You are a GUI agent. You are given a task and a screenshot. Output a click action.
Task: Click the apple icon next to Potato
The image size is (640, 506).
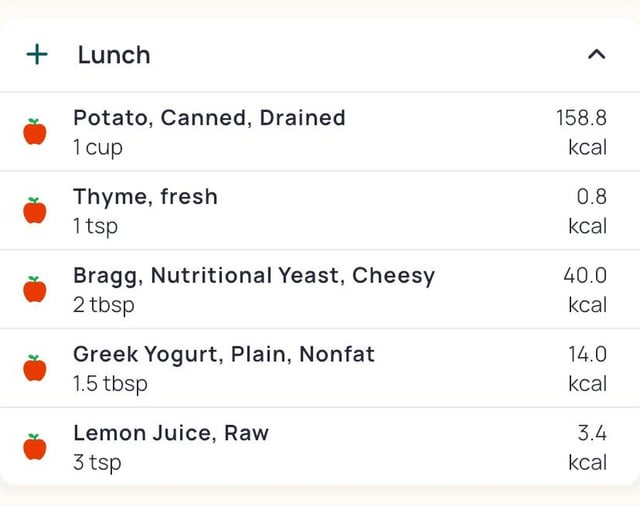pos(35,131)
